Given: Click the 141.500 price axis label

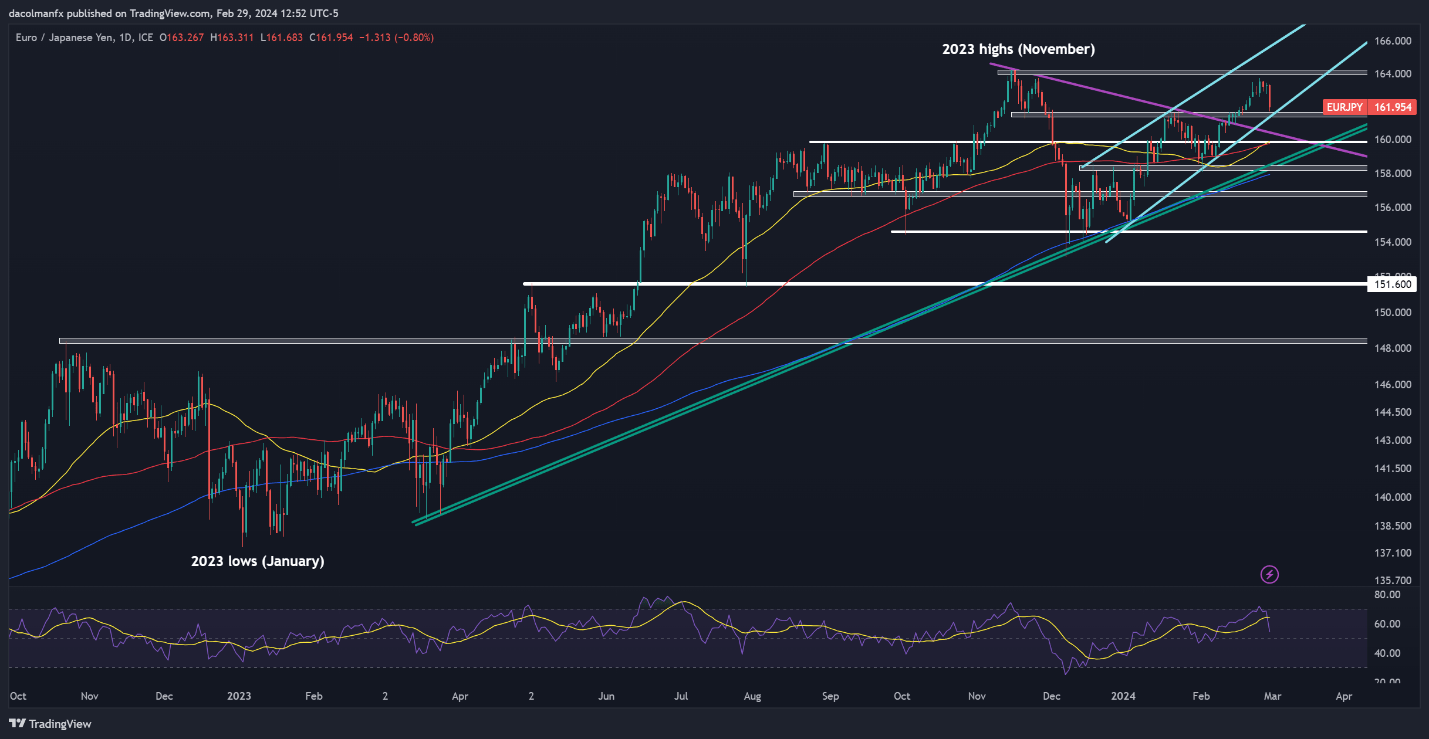Looking at the screenshot, I should coord(1393,468).
